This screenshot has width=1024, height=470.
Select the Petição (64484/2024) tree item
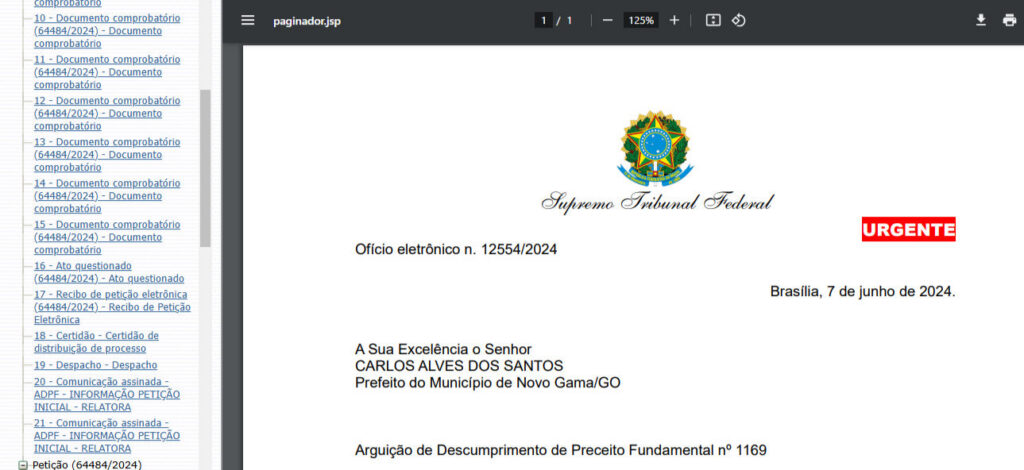pos(87,465)
